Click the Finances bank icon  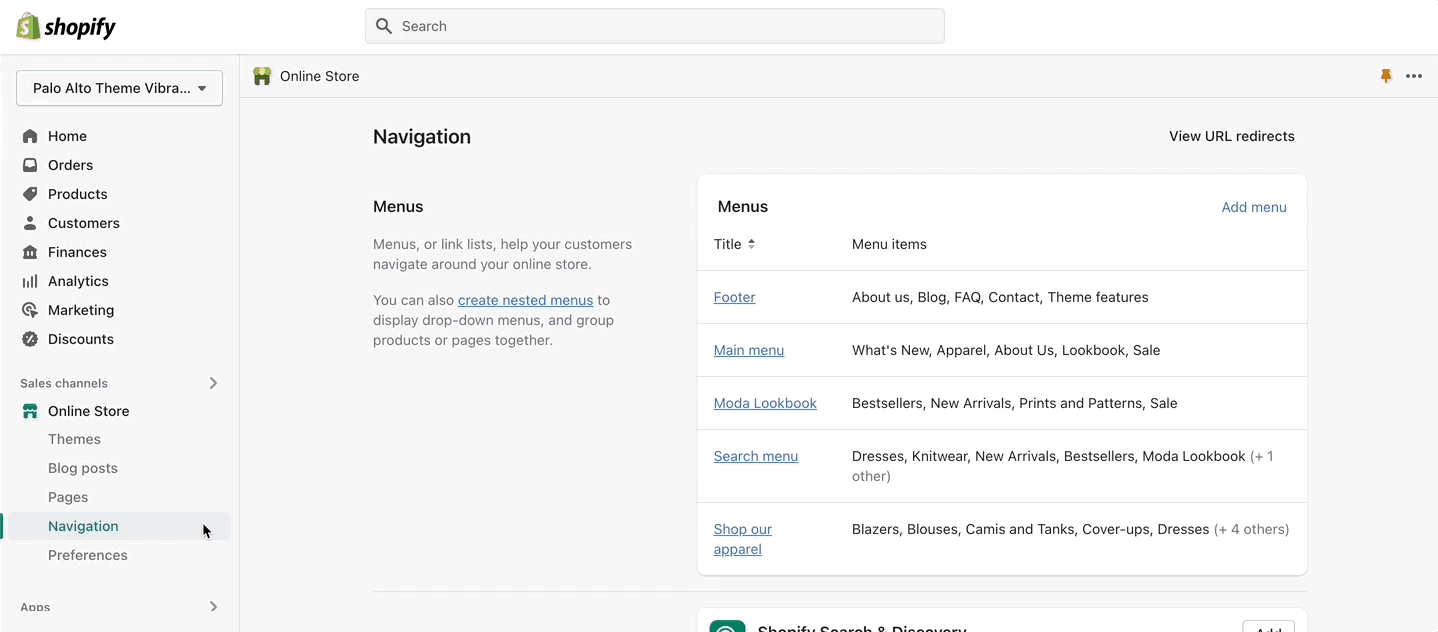(x=30, y=252)
